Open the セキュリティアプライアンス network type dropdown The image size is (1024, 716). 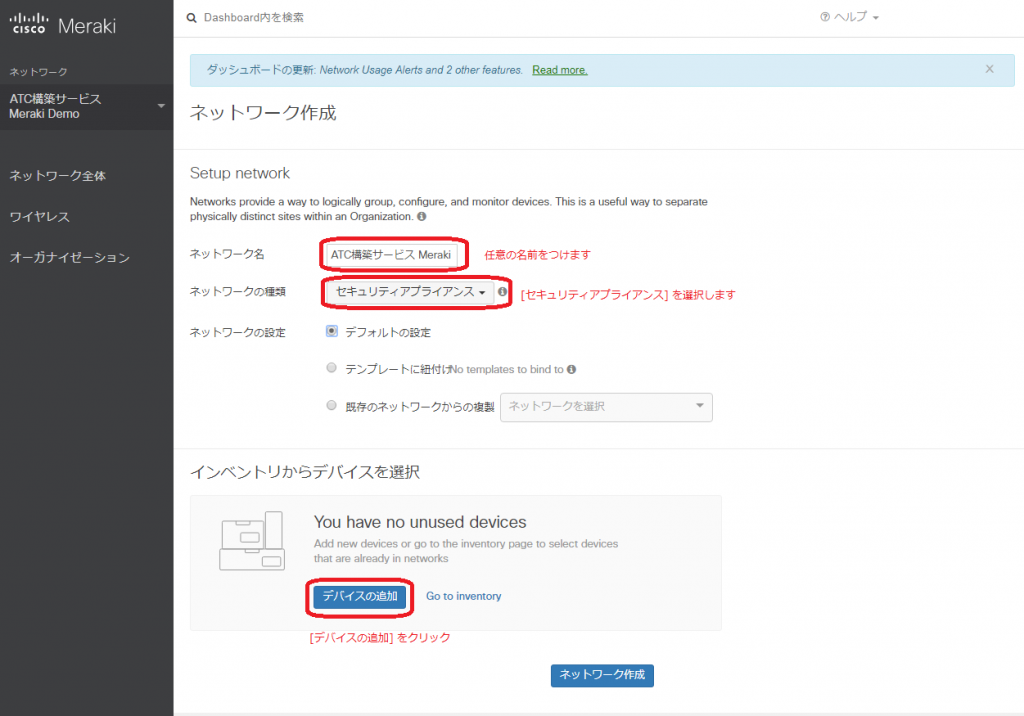(x=410, y=292)
